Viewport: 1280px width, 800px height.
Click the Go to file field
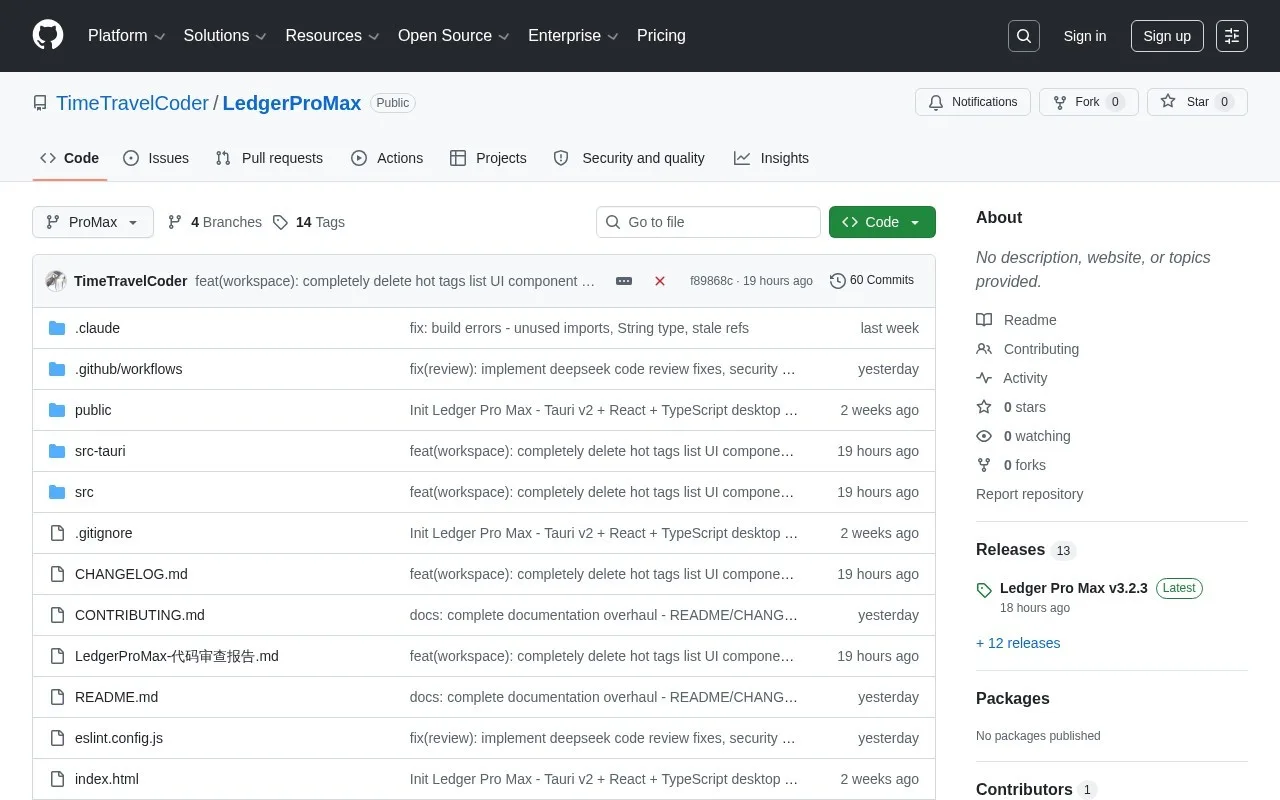[708, 222]
